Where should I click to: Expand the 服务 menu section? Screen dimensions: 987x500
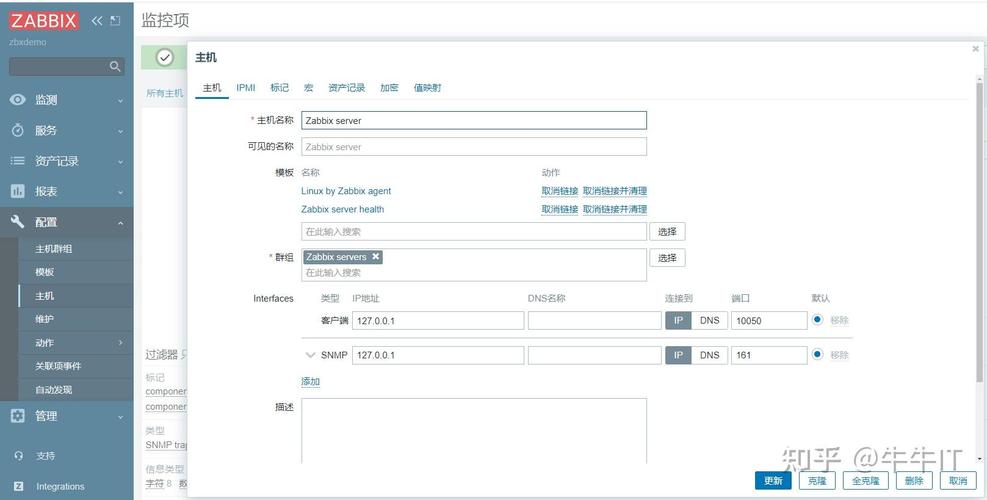(x=120, y=131)
